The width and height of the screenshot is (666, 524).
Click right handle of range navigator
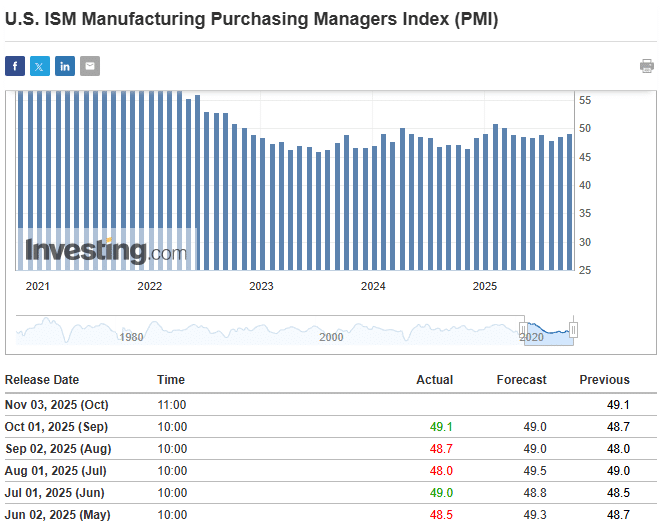pyautogui.click(x=573, y=330)
